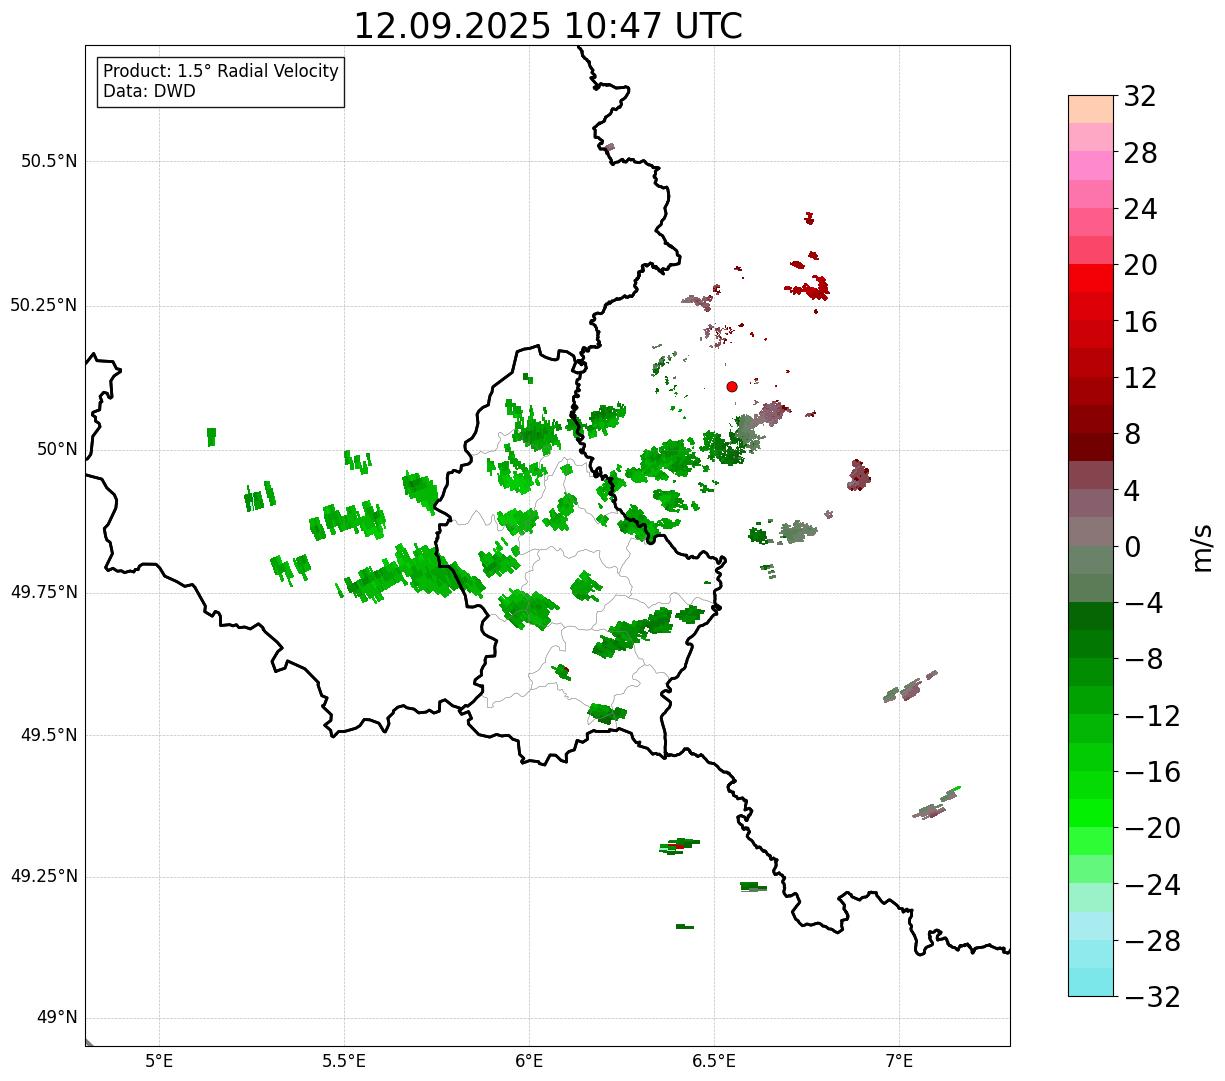The width and height of the screenshot is (1225, 1081).
Task: Click colorbar tick value 12
Action: point(1140,378)
